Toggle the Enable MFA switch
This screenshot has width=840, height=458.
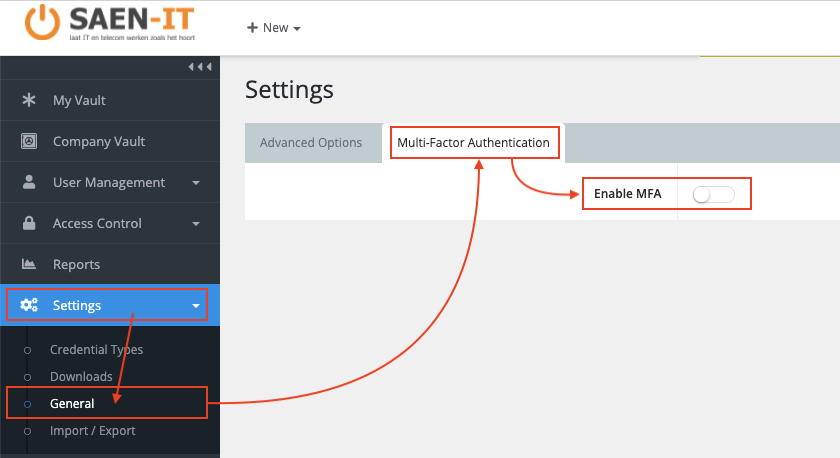[x=714, y=194]
